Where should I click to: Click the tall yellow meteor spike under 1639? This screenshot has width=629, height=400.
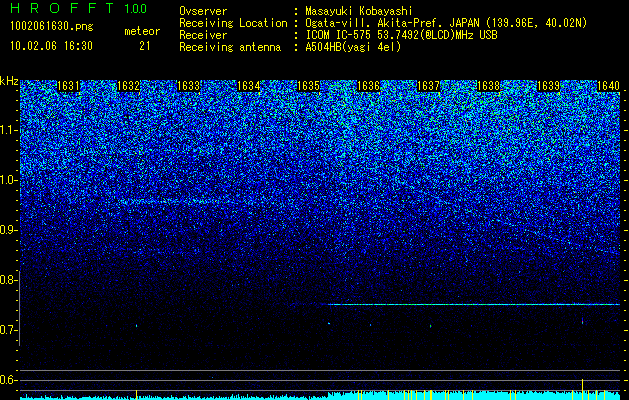[x=582, y=389]
